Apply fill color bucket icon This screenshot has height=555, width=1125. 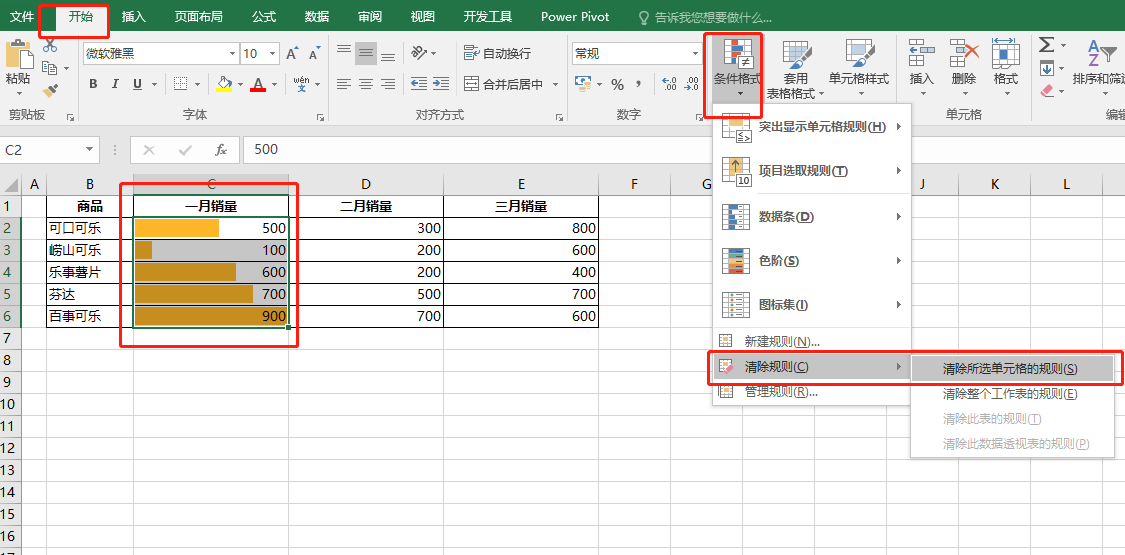tap(224, 85)
